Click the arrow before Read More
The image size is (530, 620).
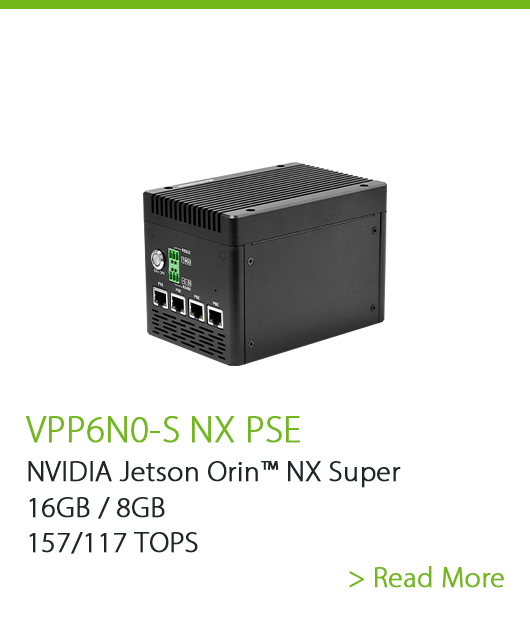(x=356, y=579)
